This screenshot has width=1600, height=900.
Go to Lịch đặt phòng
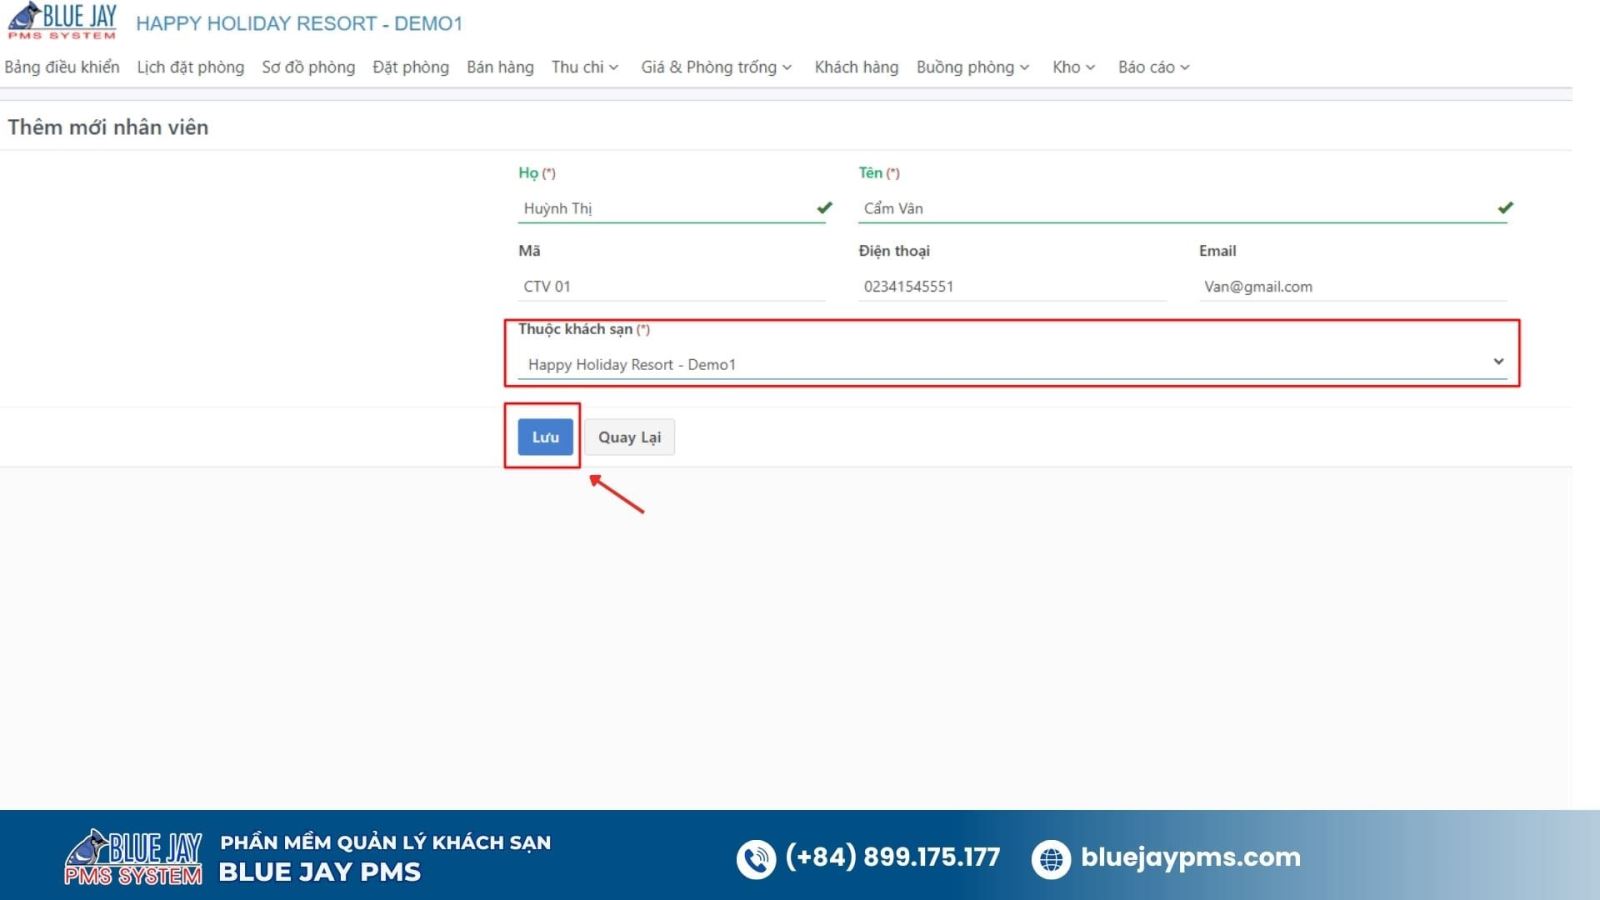189,67
